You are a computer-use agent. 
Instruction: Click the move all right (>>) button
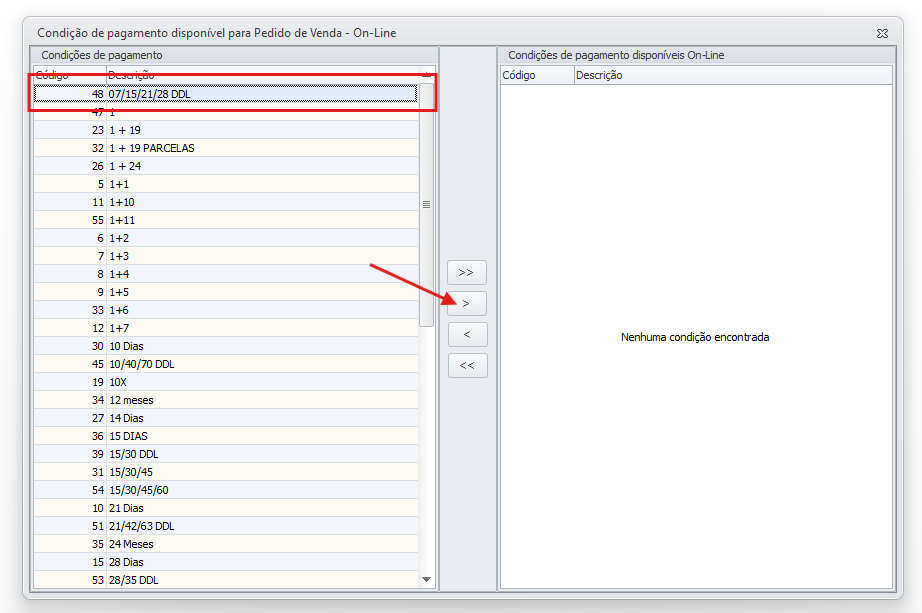(466, 273)
